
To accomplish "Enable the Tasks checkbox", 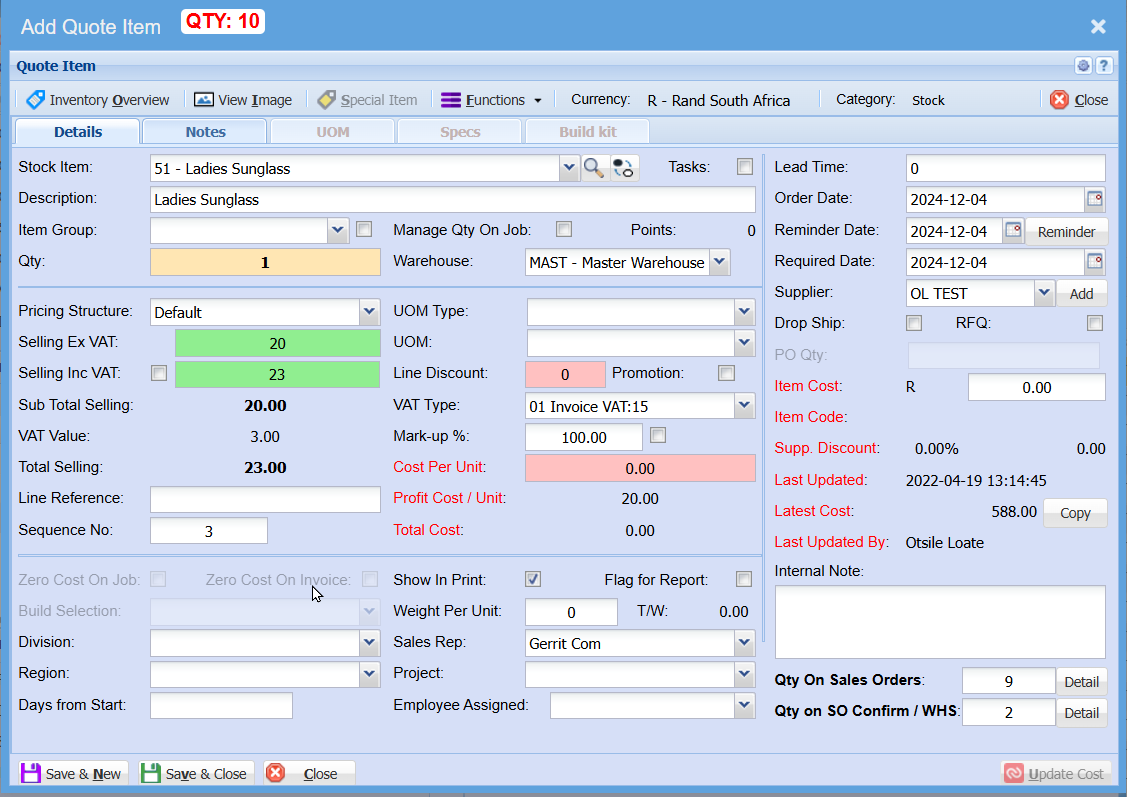I will [x=744, y=167].
